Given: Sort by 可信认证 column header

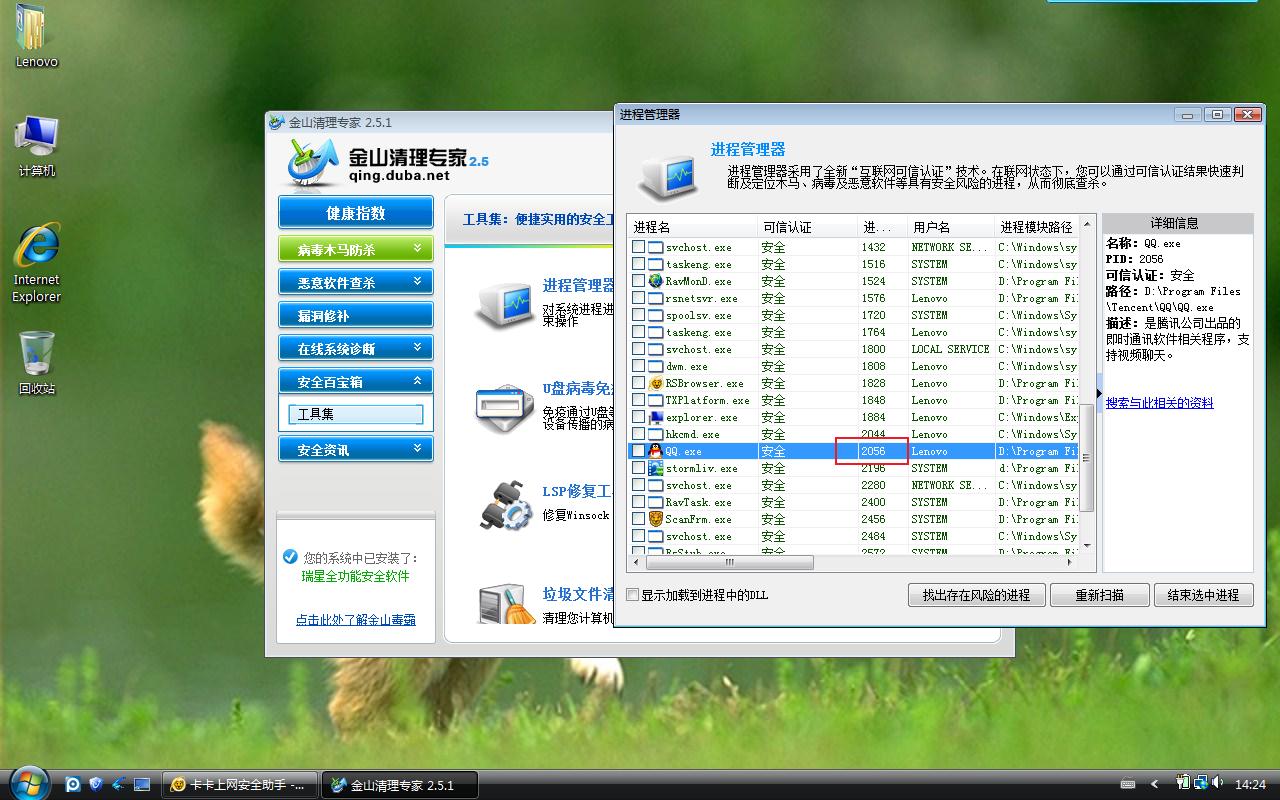Looking at the screenshot, I should coord(807,227).
